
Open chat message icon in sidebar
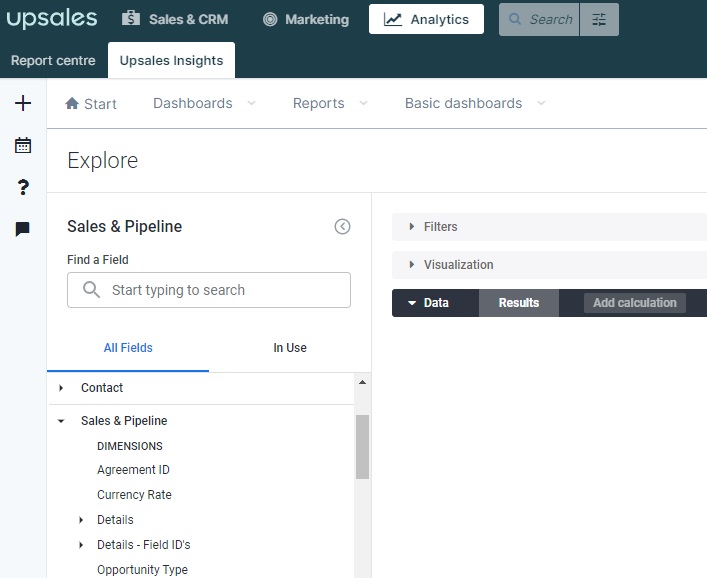tap(23, 229)
